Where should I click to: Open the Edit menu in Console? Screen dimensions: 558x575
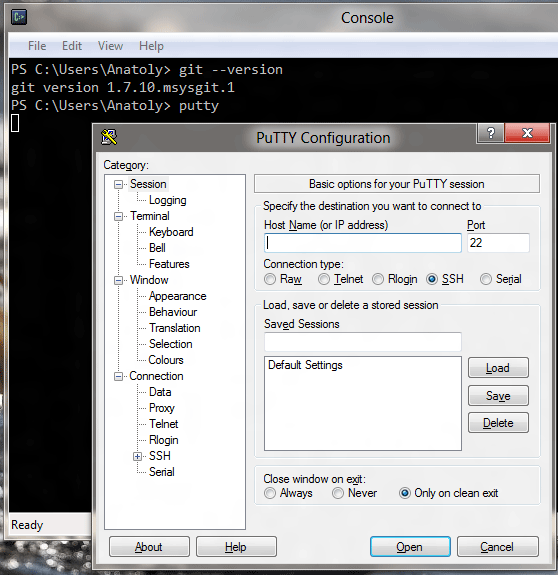coord(72,46)
